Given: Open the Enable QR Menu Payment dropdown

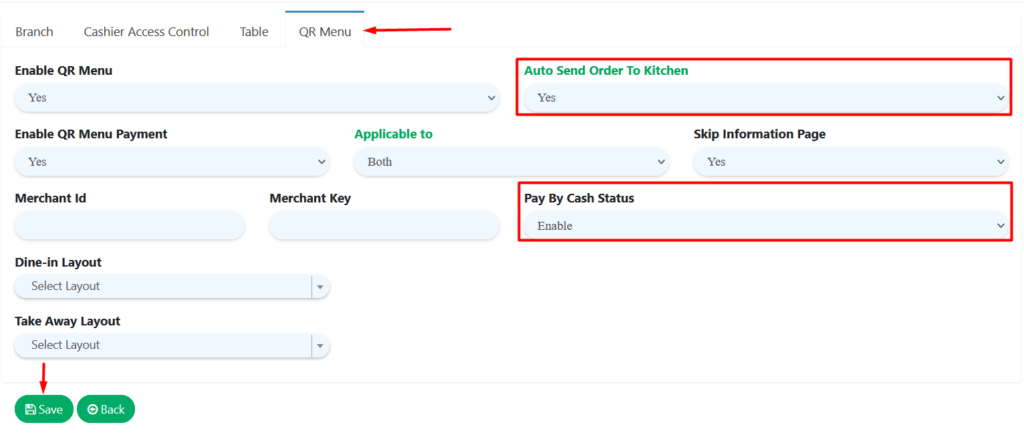Looking at the screenshot, I should click(x=171, y=162).
